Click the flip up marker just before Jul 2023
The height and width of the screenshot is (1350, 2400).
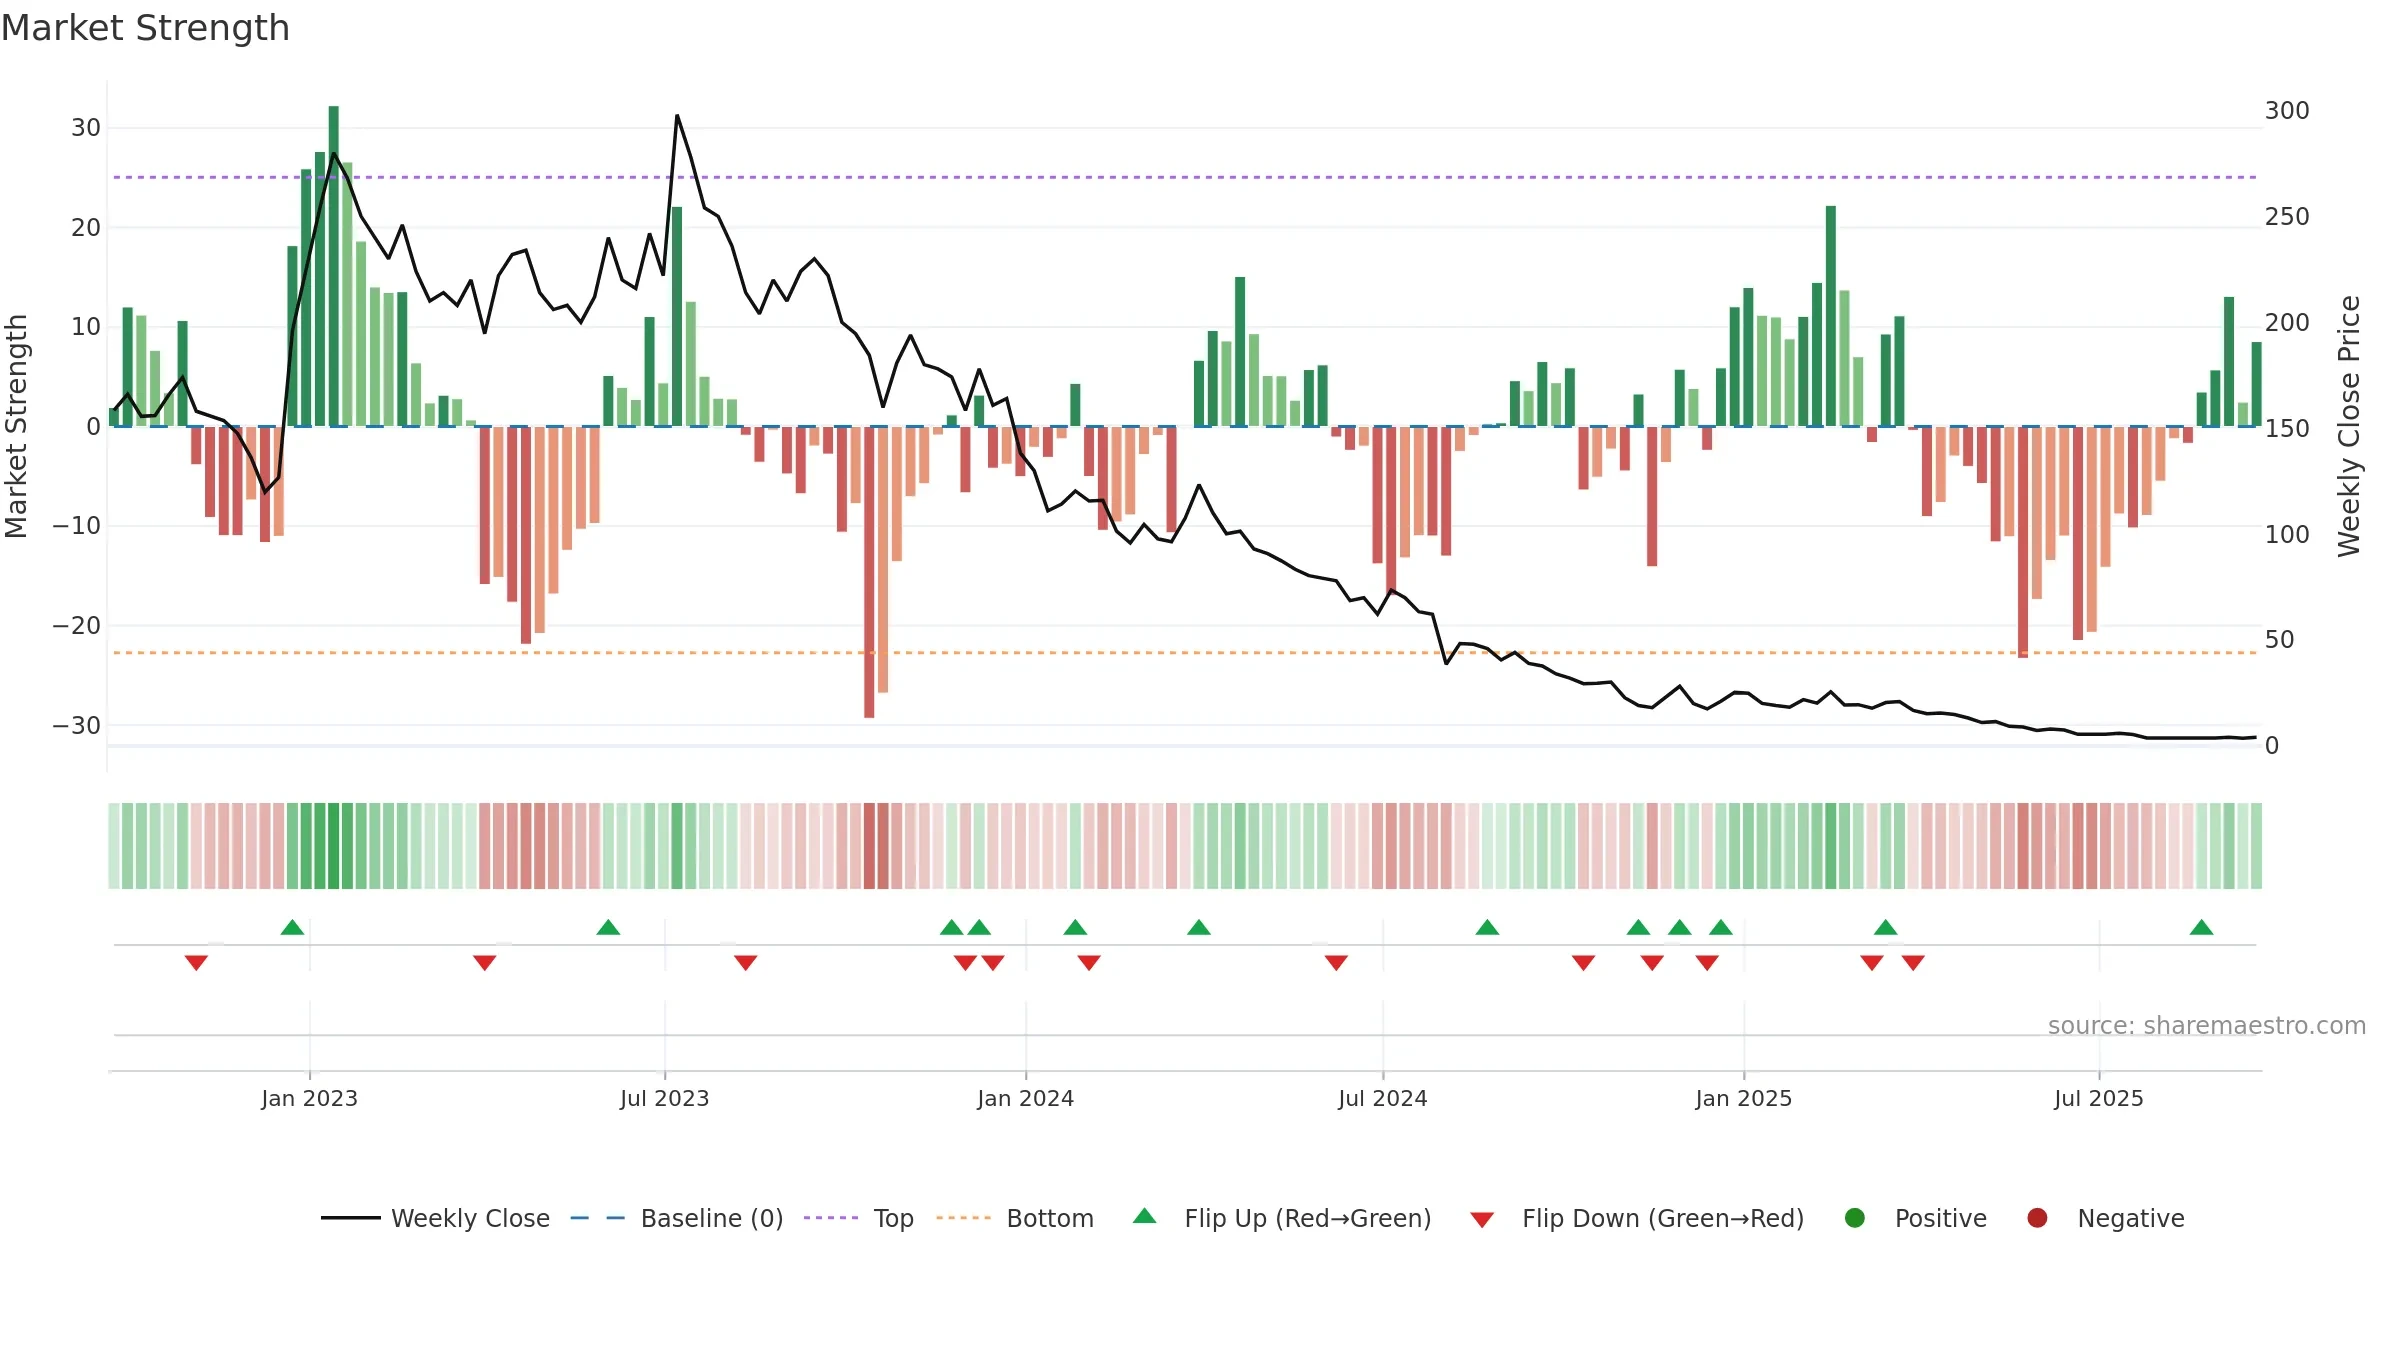point(608,927)
